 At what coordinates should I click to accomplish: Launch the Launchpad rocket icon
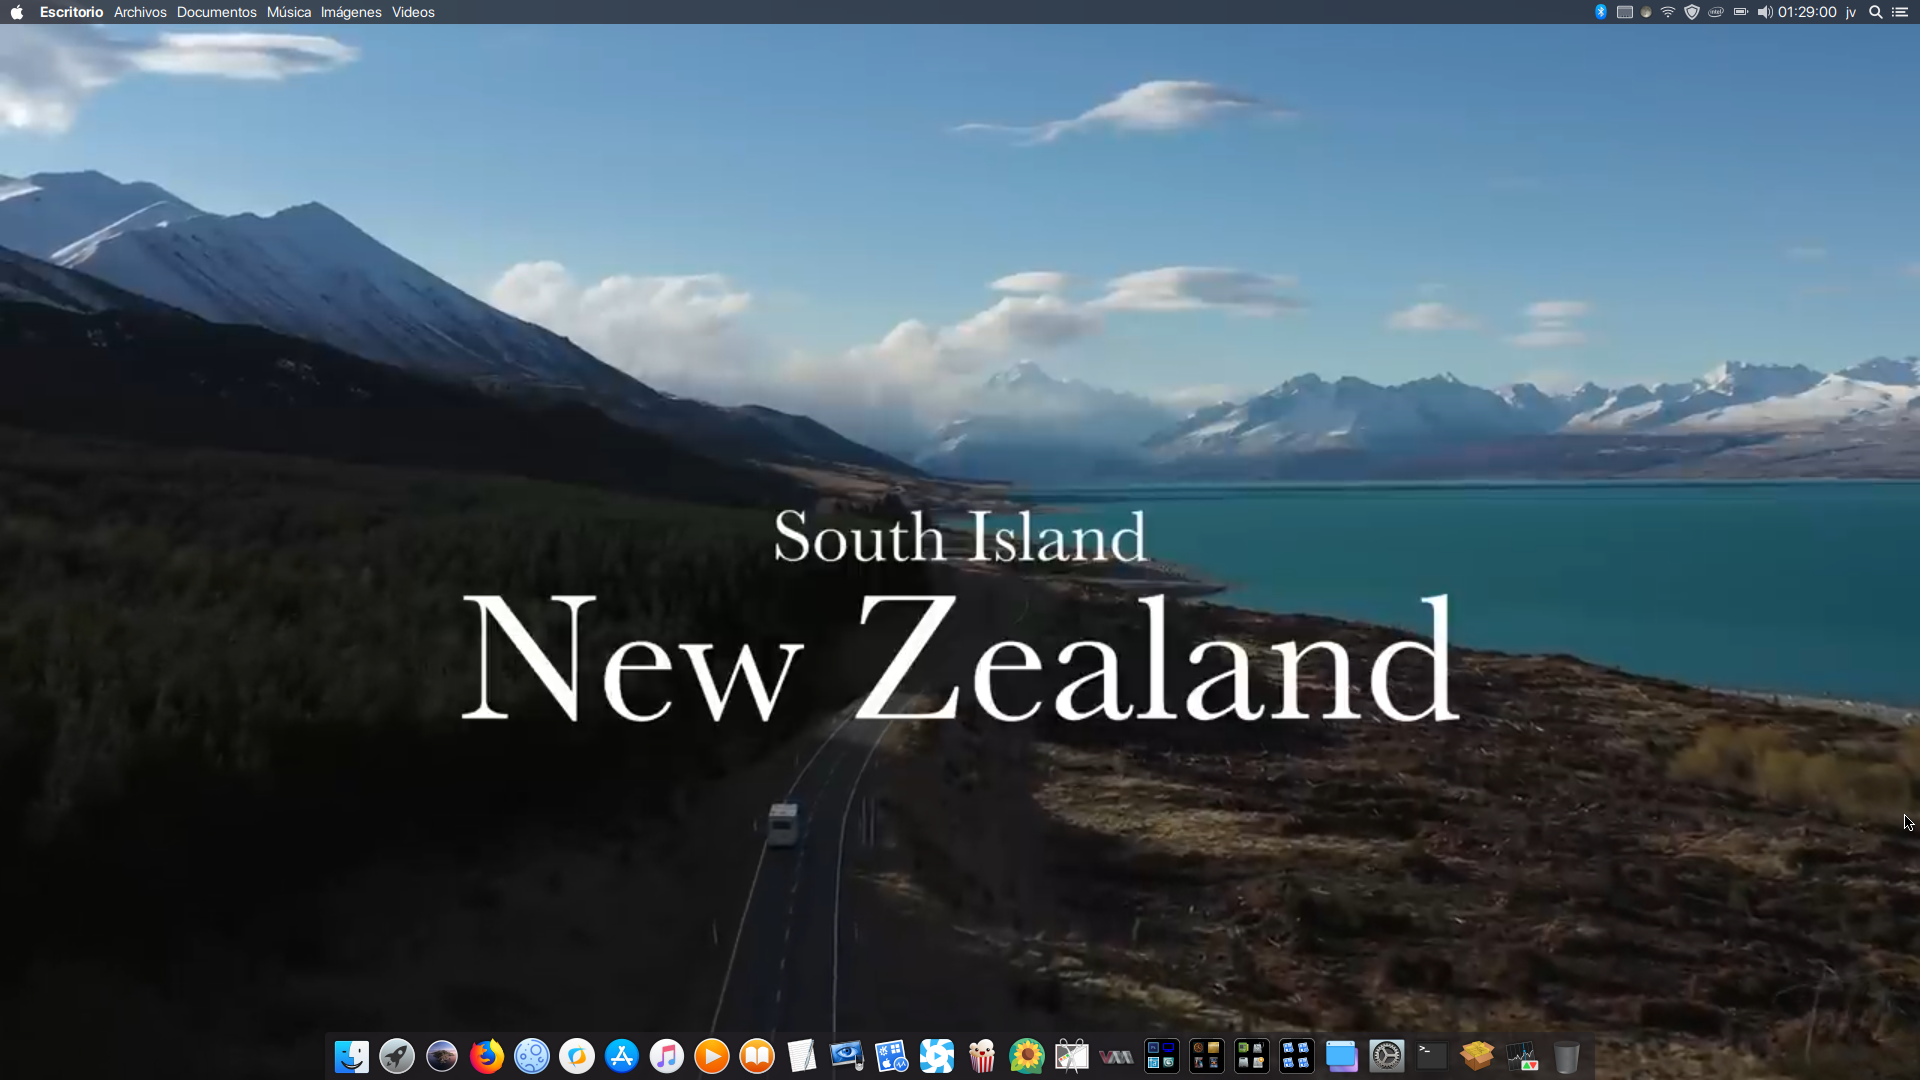(x=397, y=1056)
